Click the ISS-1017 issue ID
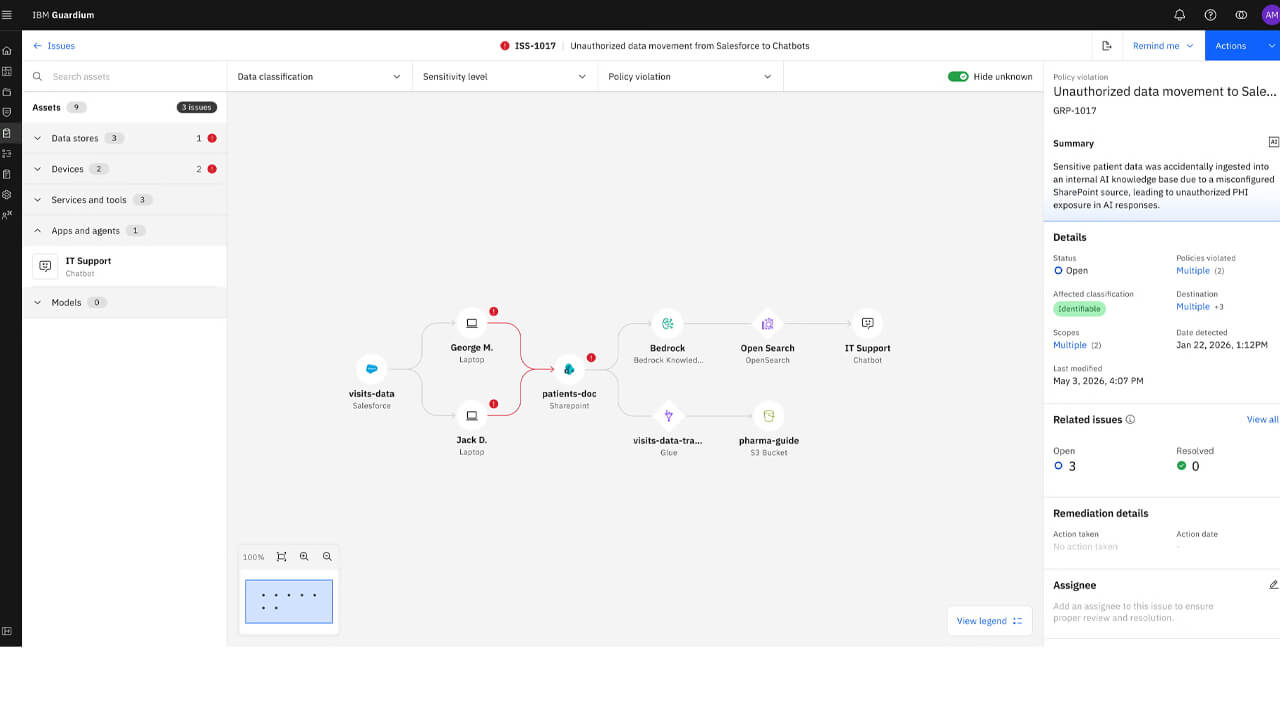Viewport: 1280px width, 720px height. point(535,46)
